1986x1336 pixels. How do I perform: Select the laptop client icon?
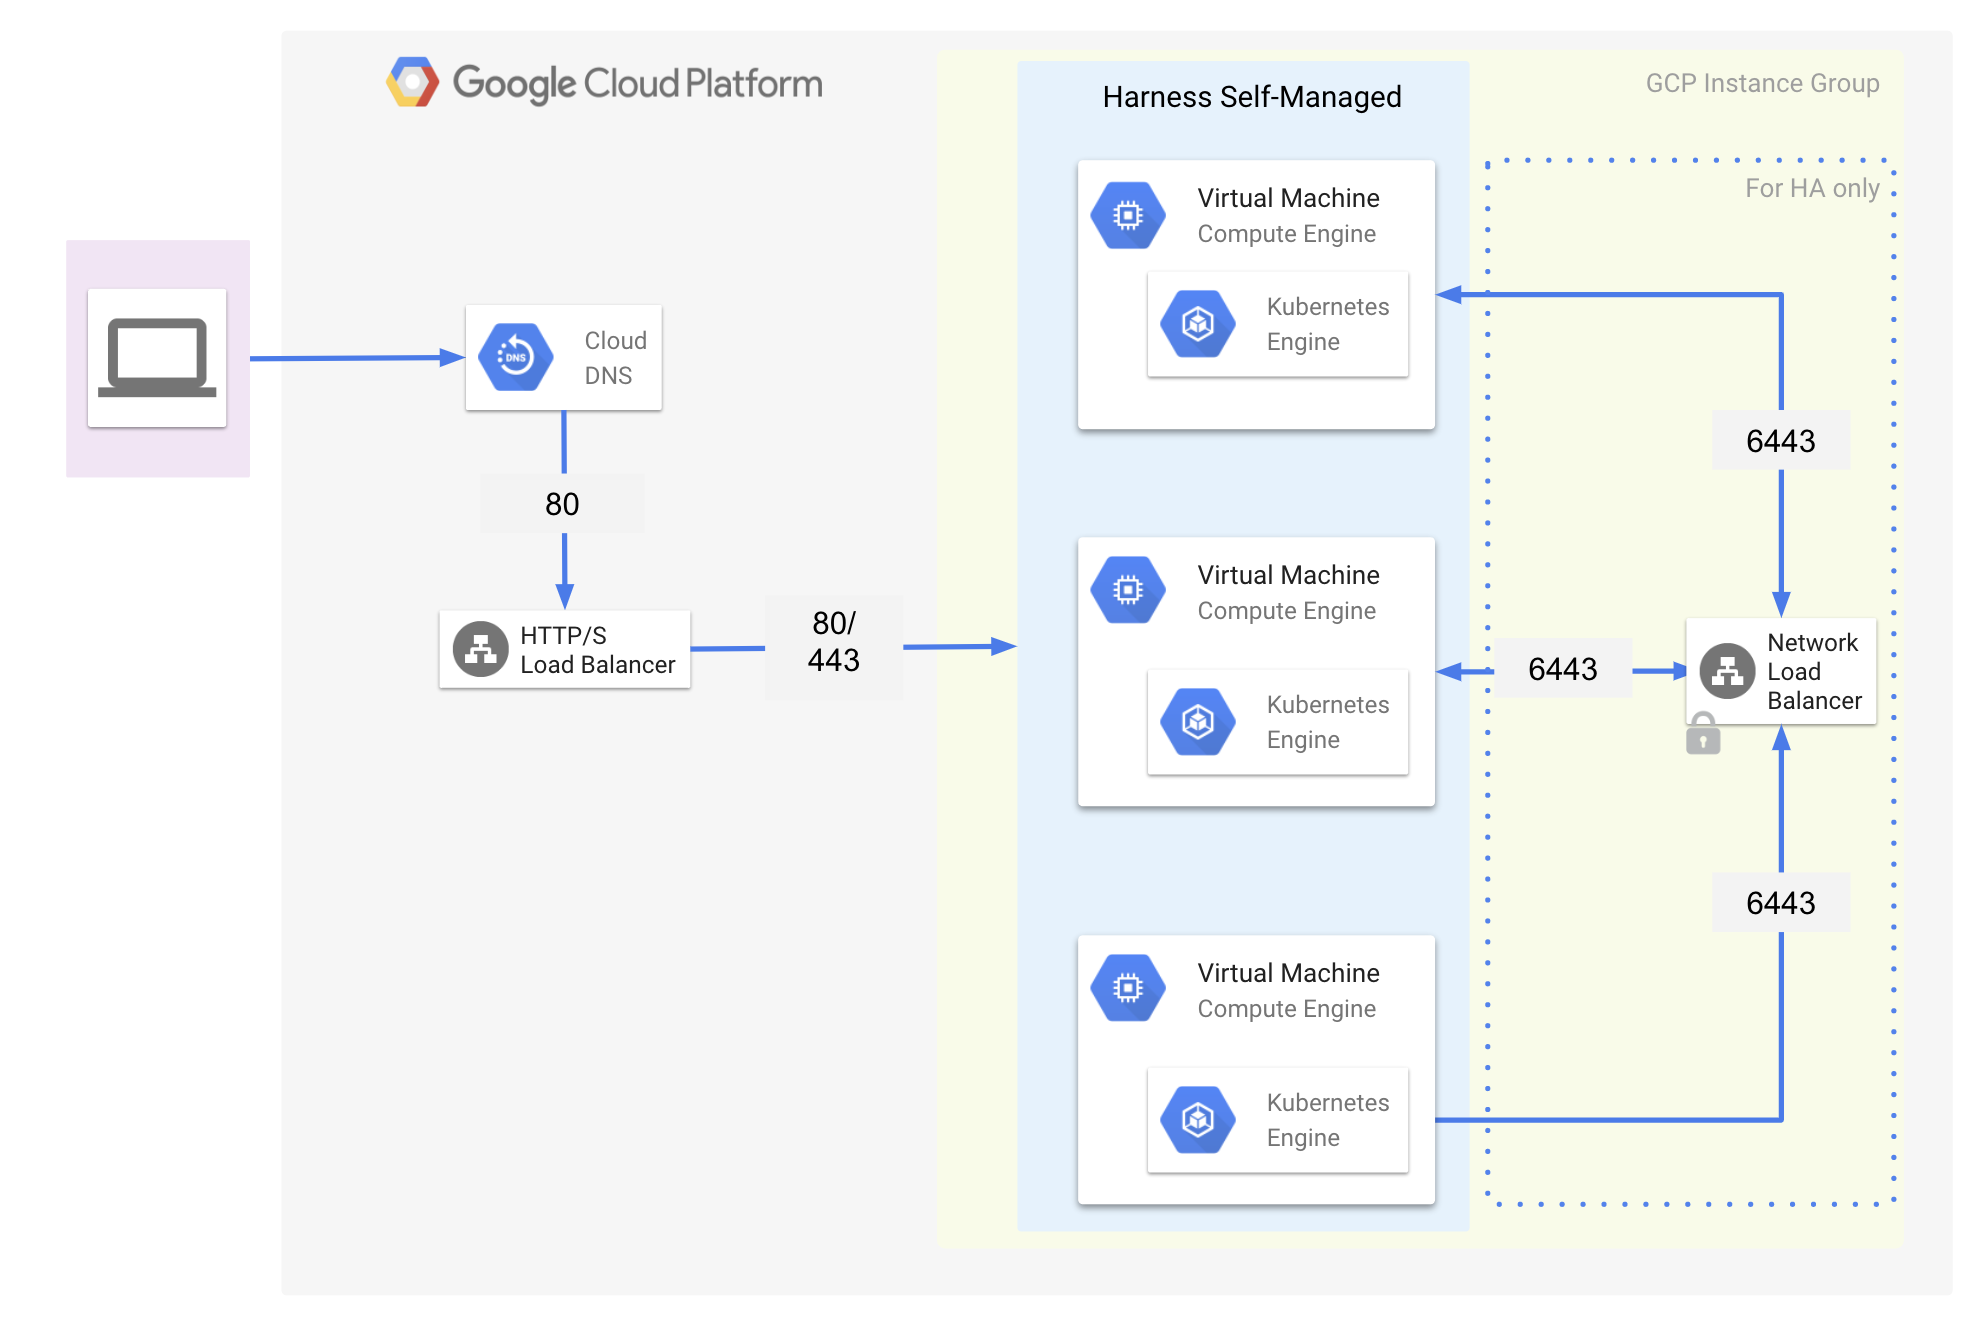[157, 358]
